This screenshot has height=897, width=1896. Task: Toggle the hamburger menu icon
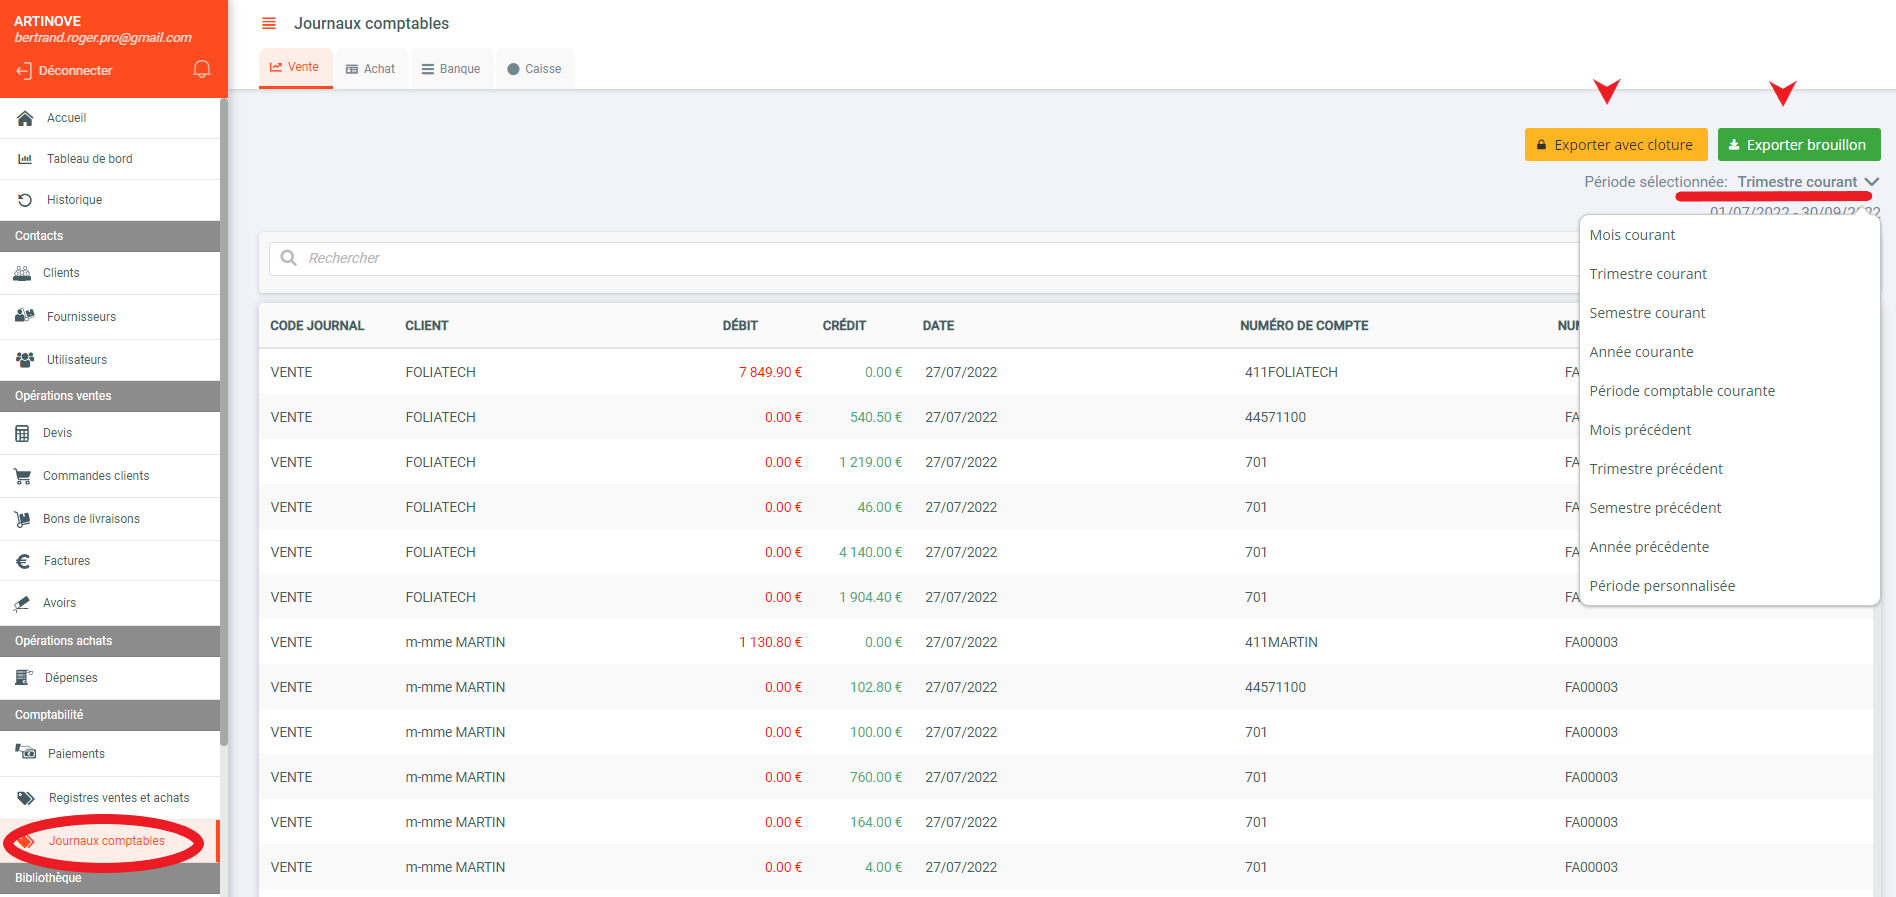269,23
